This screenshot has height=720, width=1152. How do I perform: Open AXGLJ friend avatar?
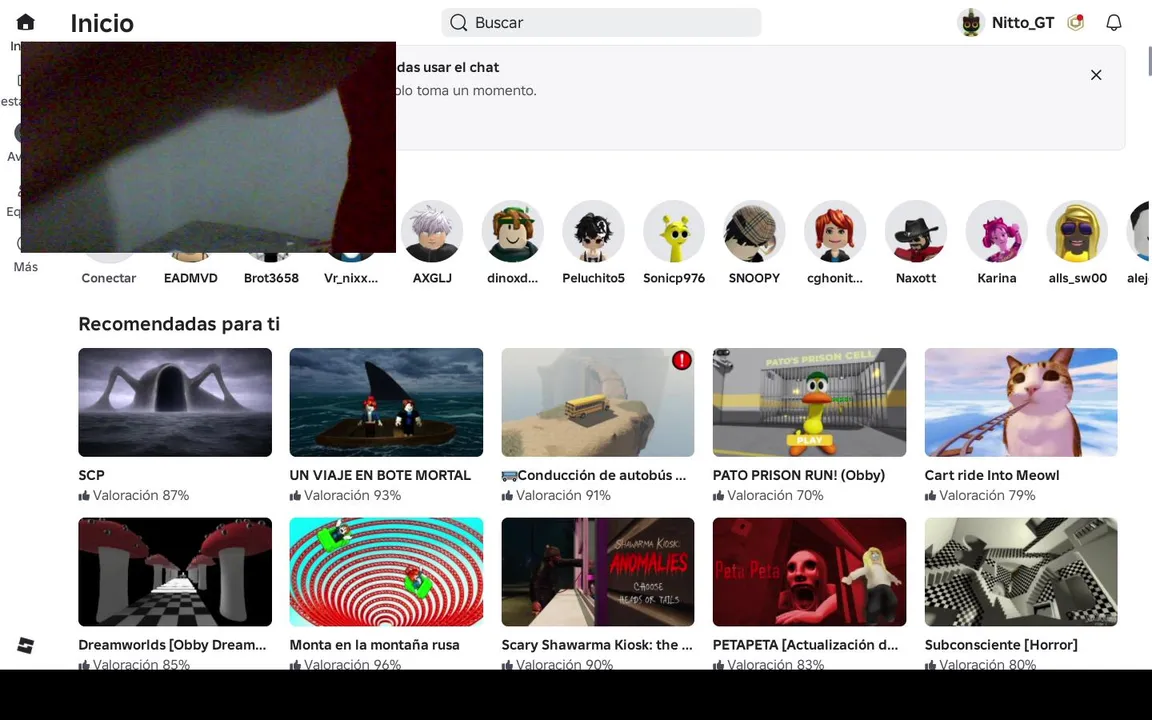click(432, 231)
